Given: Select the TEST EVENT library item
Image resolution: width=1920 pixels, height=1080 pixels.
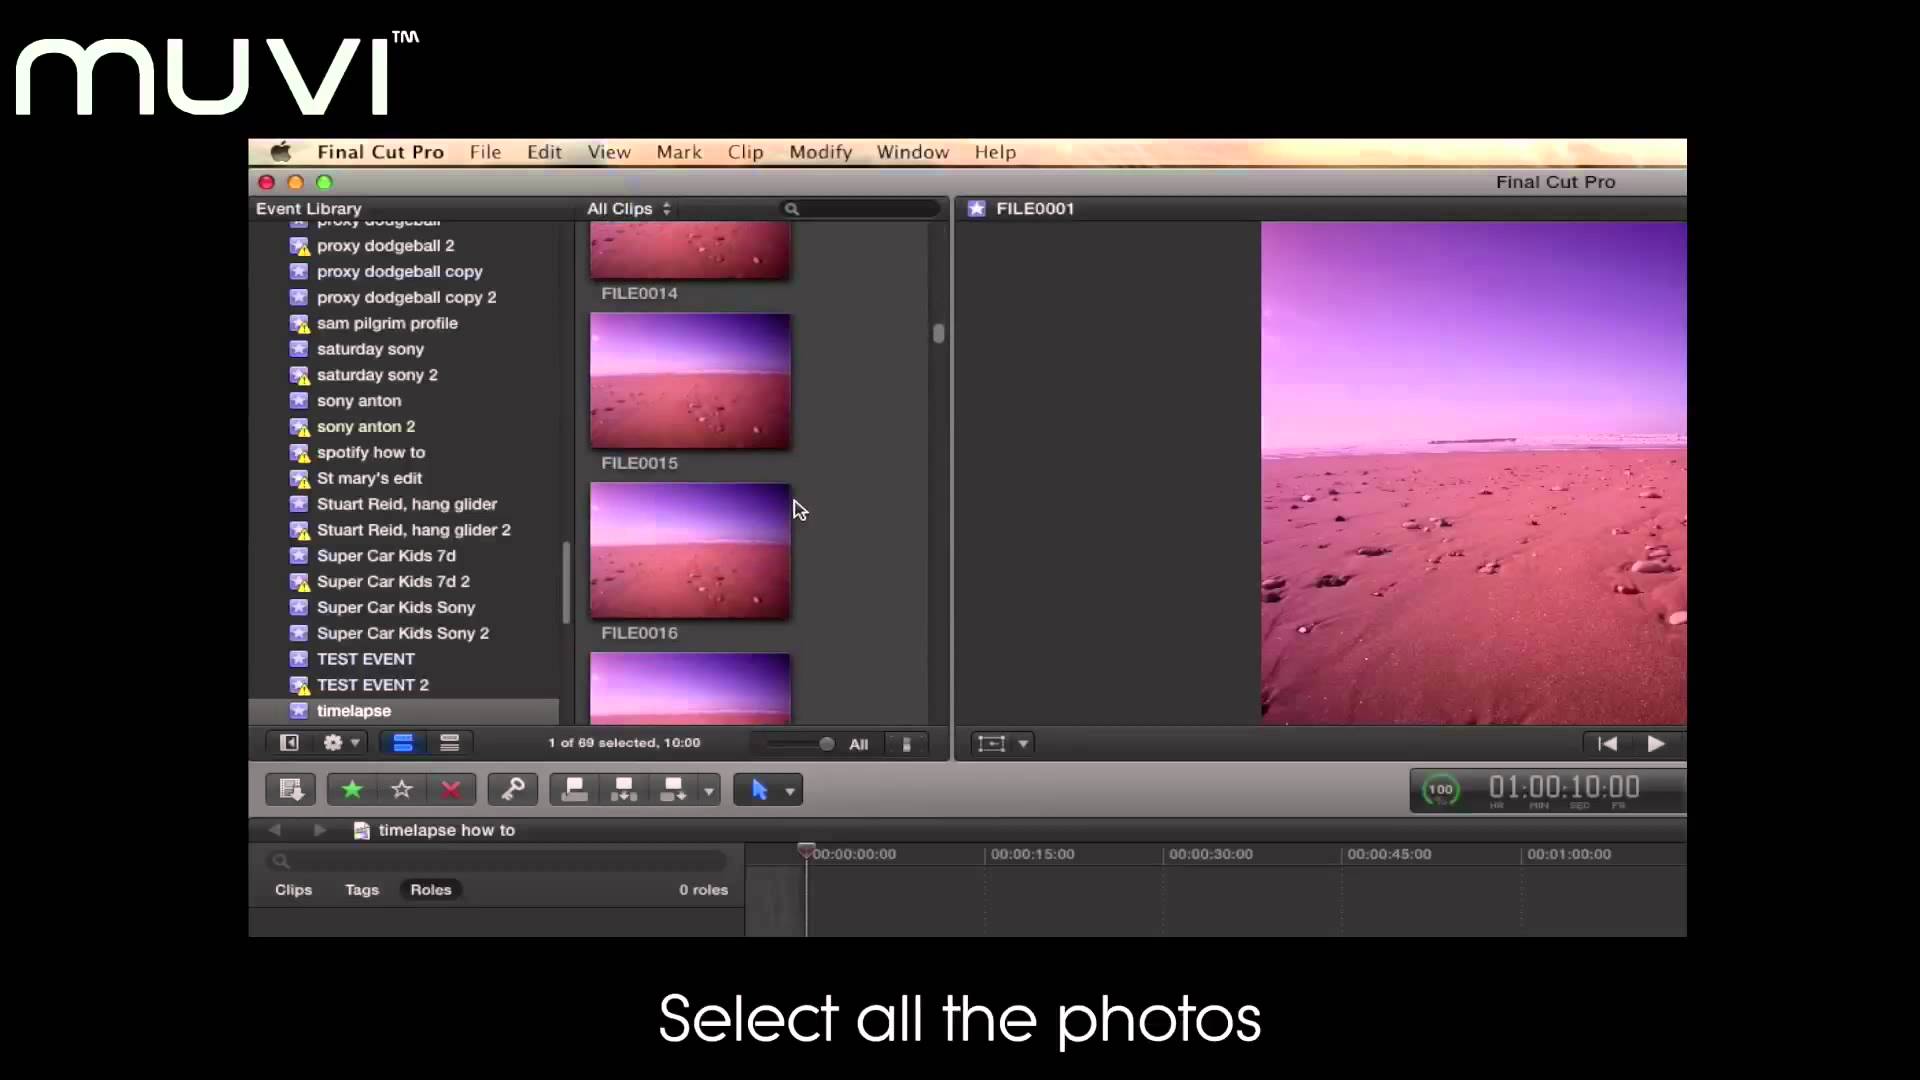Looking at the screenshot, I should tap(365, 659).
